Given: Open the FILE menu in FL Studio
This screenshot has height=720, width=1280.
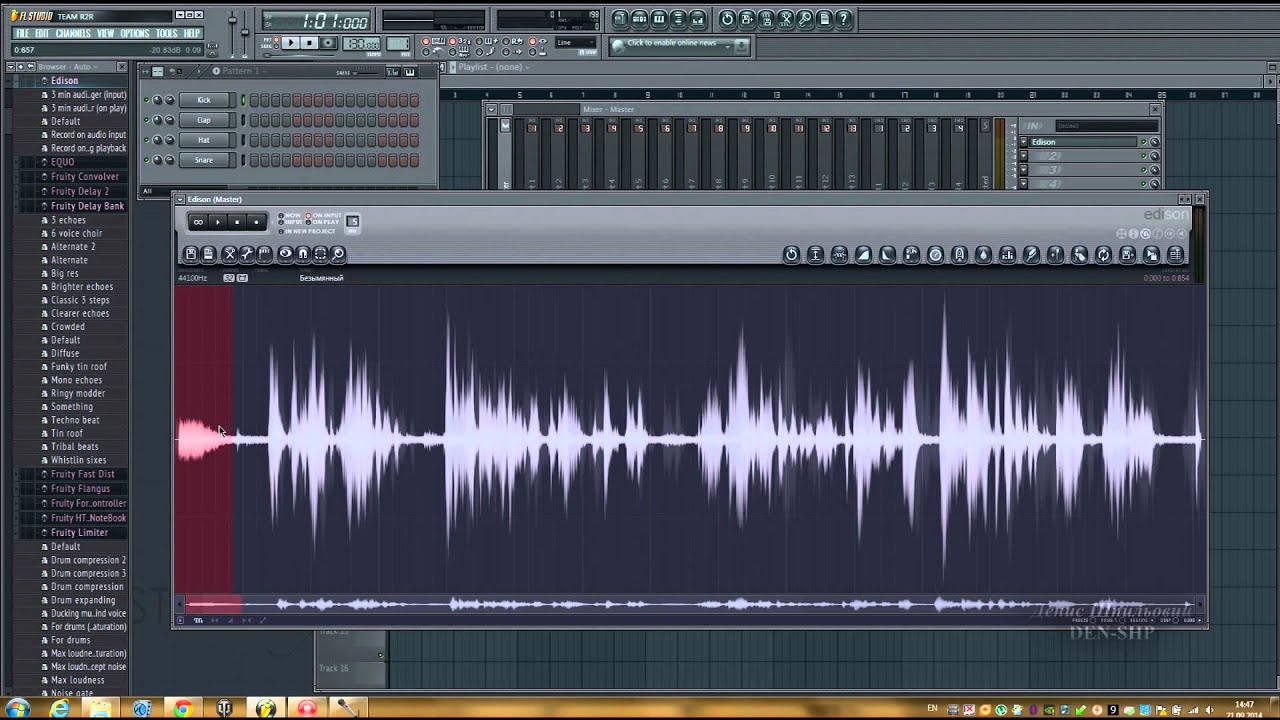Looking at the screenshot, I should (x=22, y=33).
